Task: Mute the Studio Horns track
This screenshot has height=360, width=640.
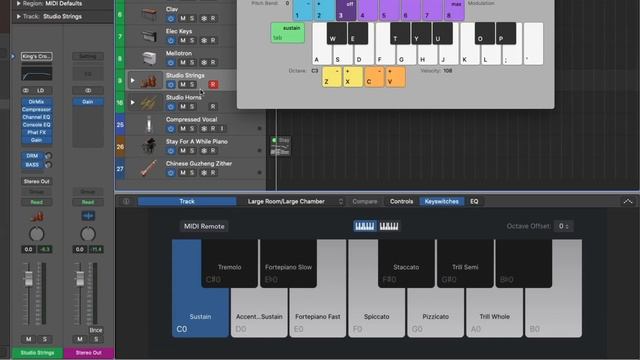Action: [183, 107]
